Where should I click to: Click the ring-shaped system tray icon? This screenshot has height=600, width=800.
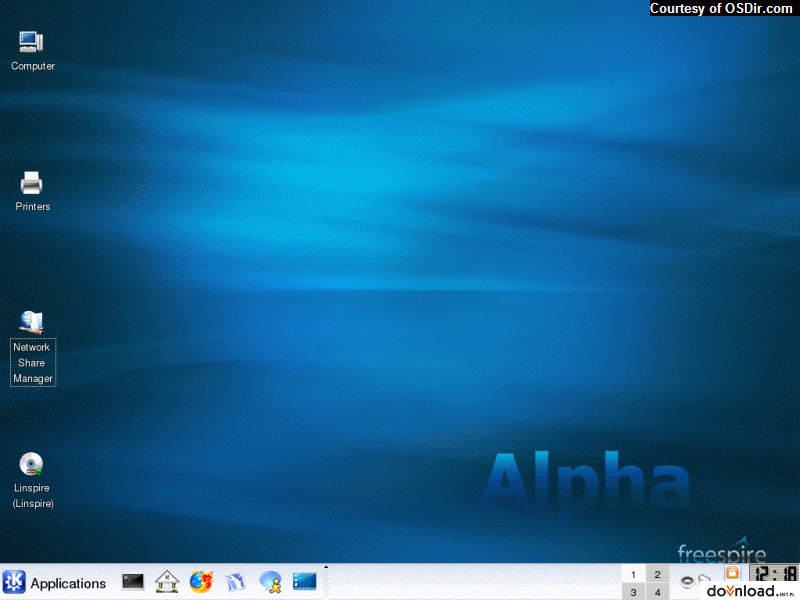pyautogui.click(x=687, y=581)
